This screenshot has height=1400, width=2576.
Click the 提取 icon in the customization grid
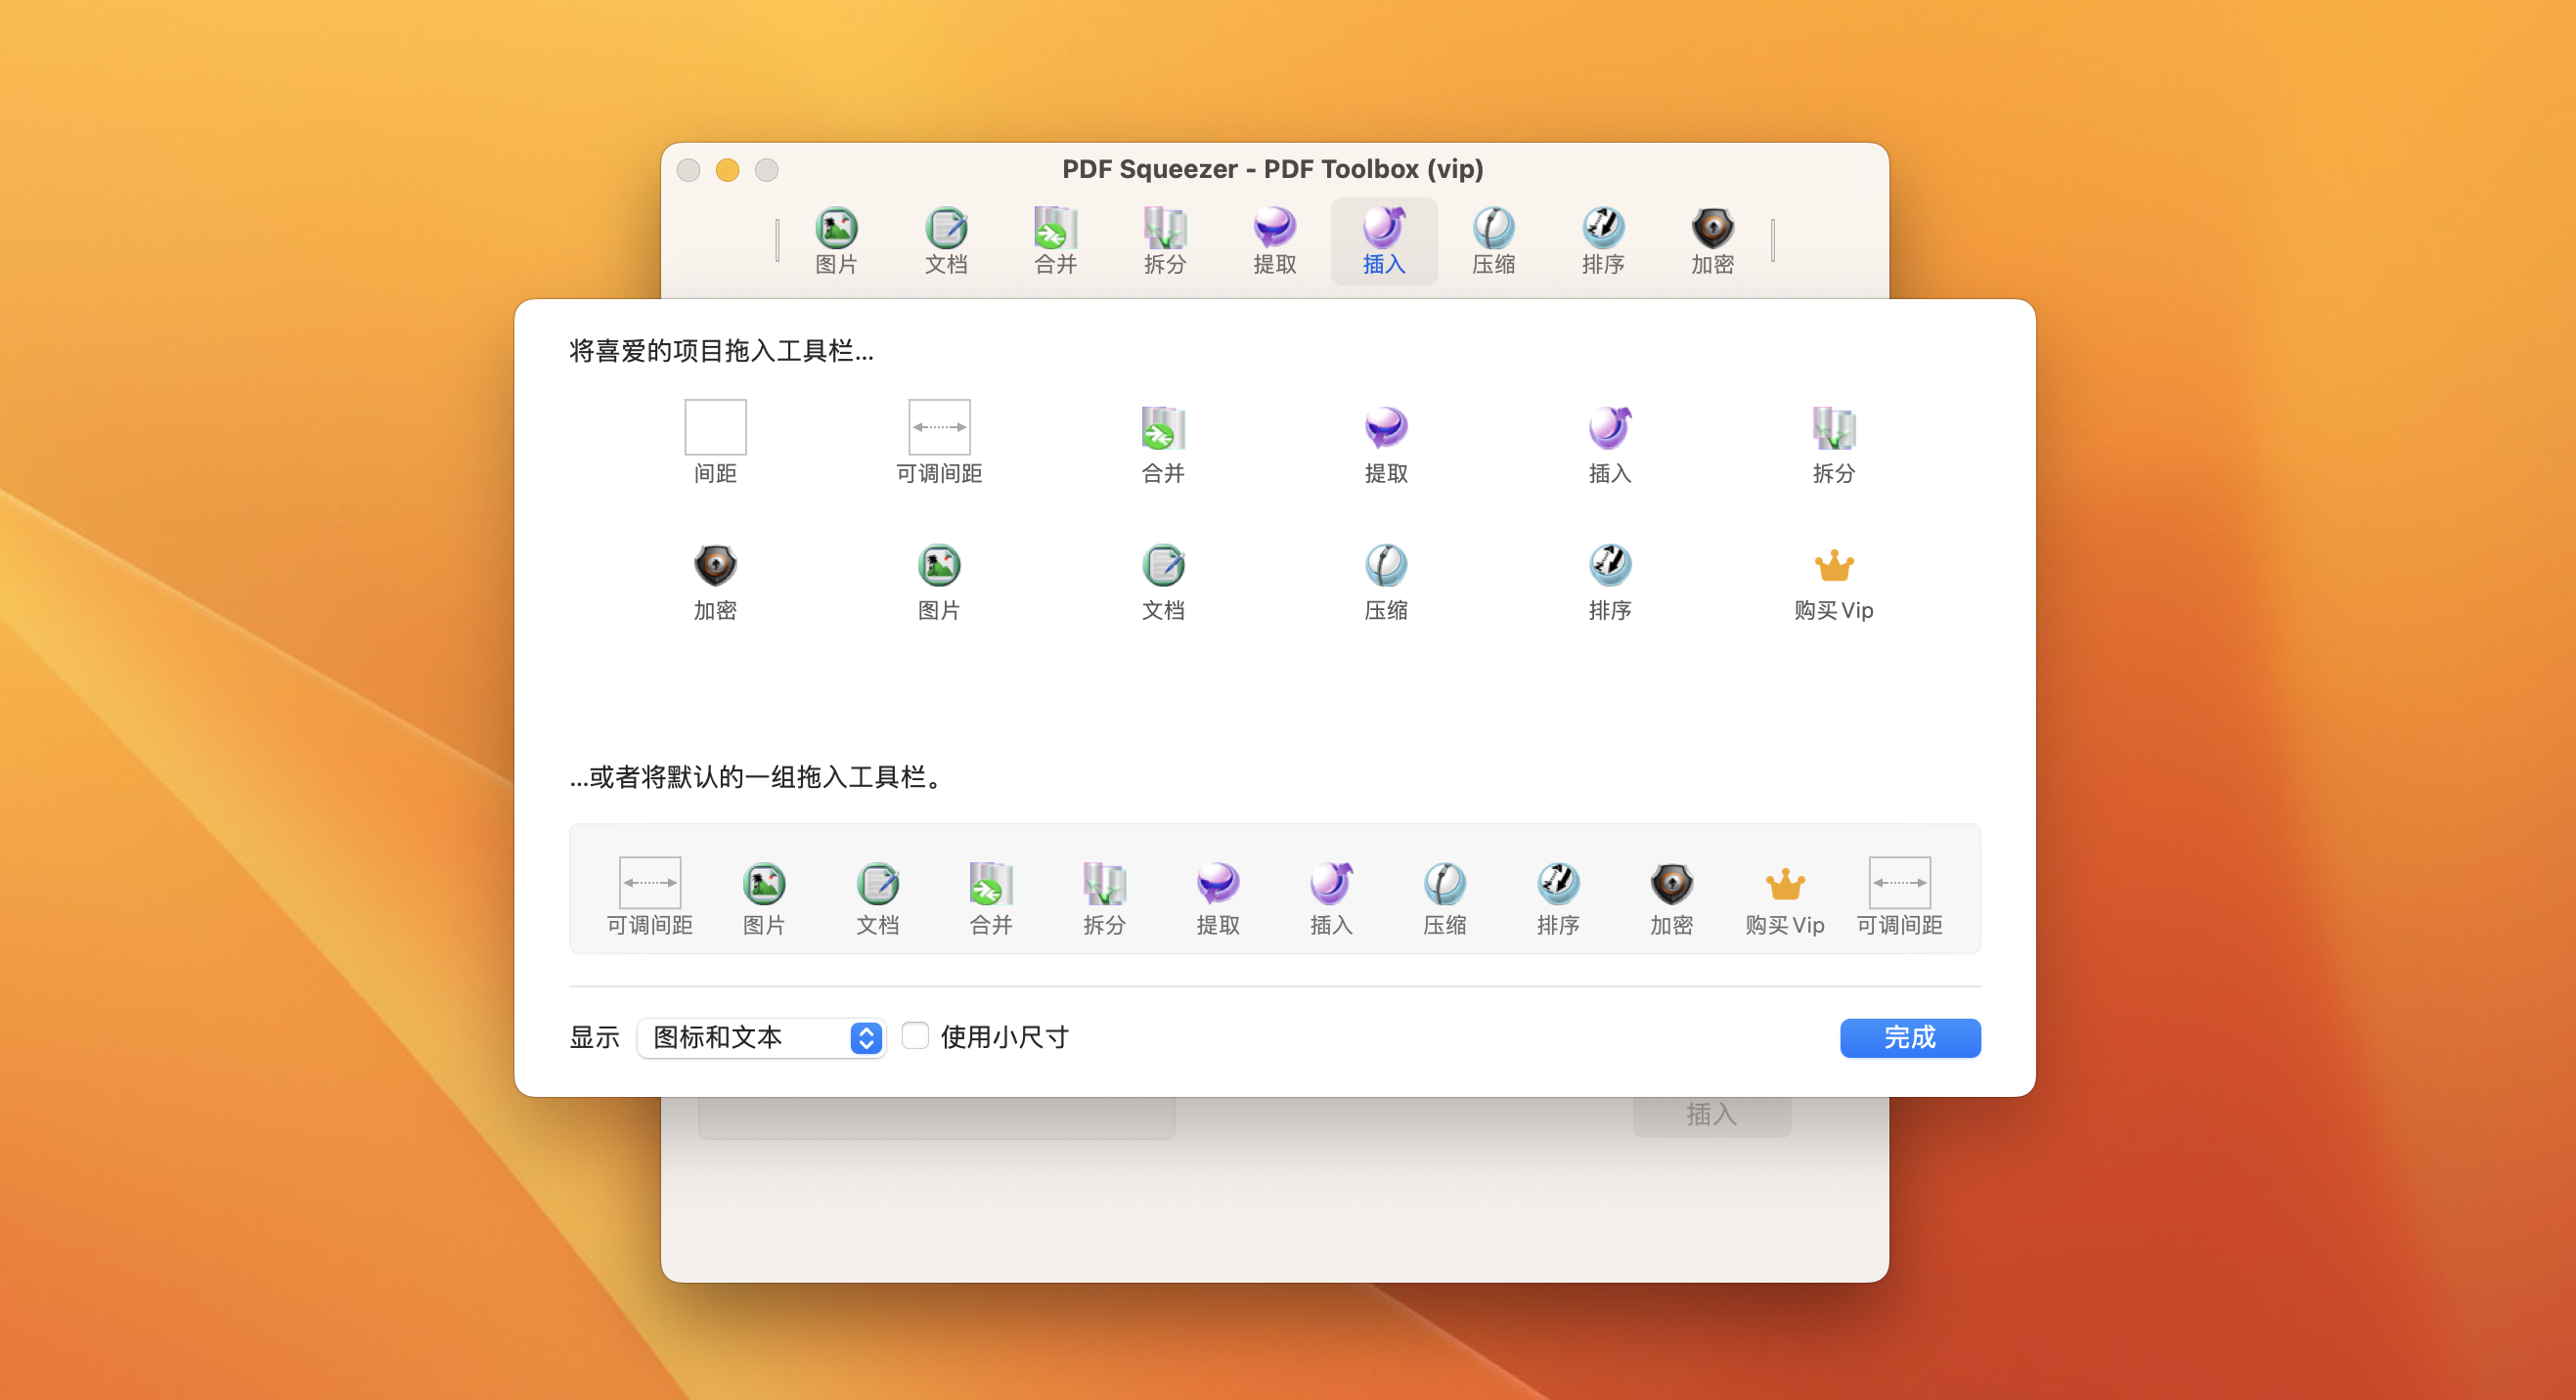[1386, 428]
